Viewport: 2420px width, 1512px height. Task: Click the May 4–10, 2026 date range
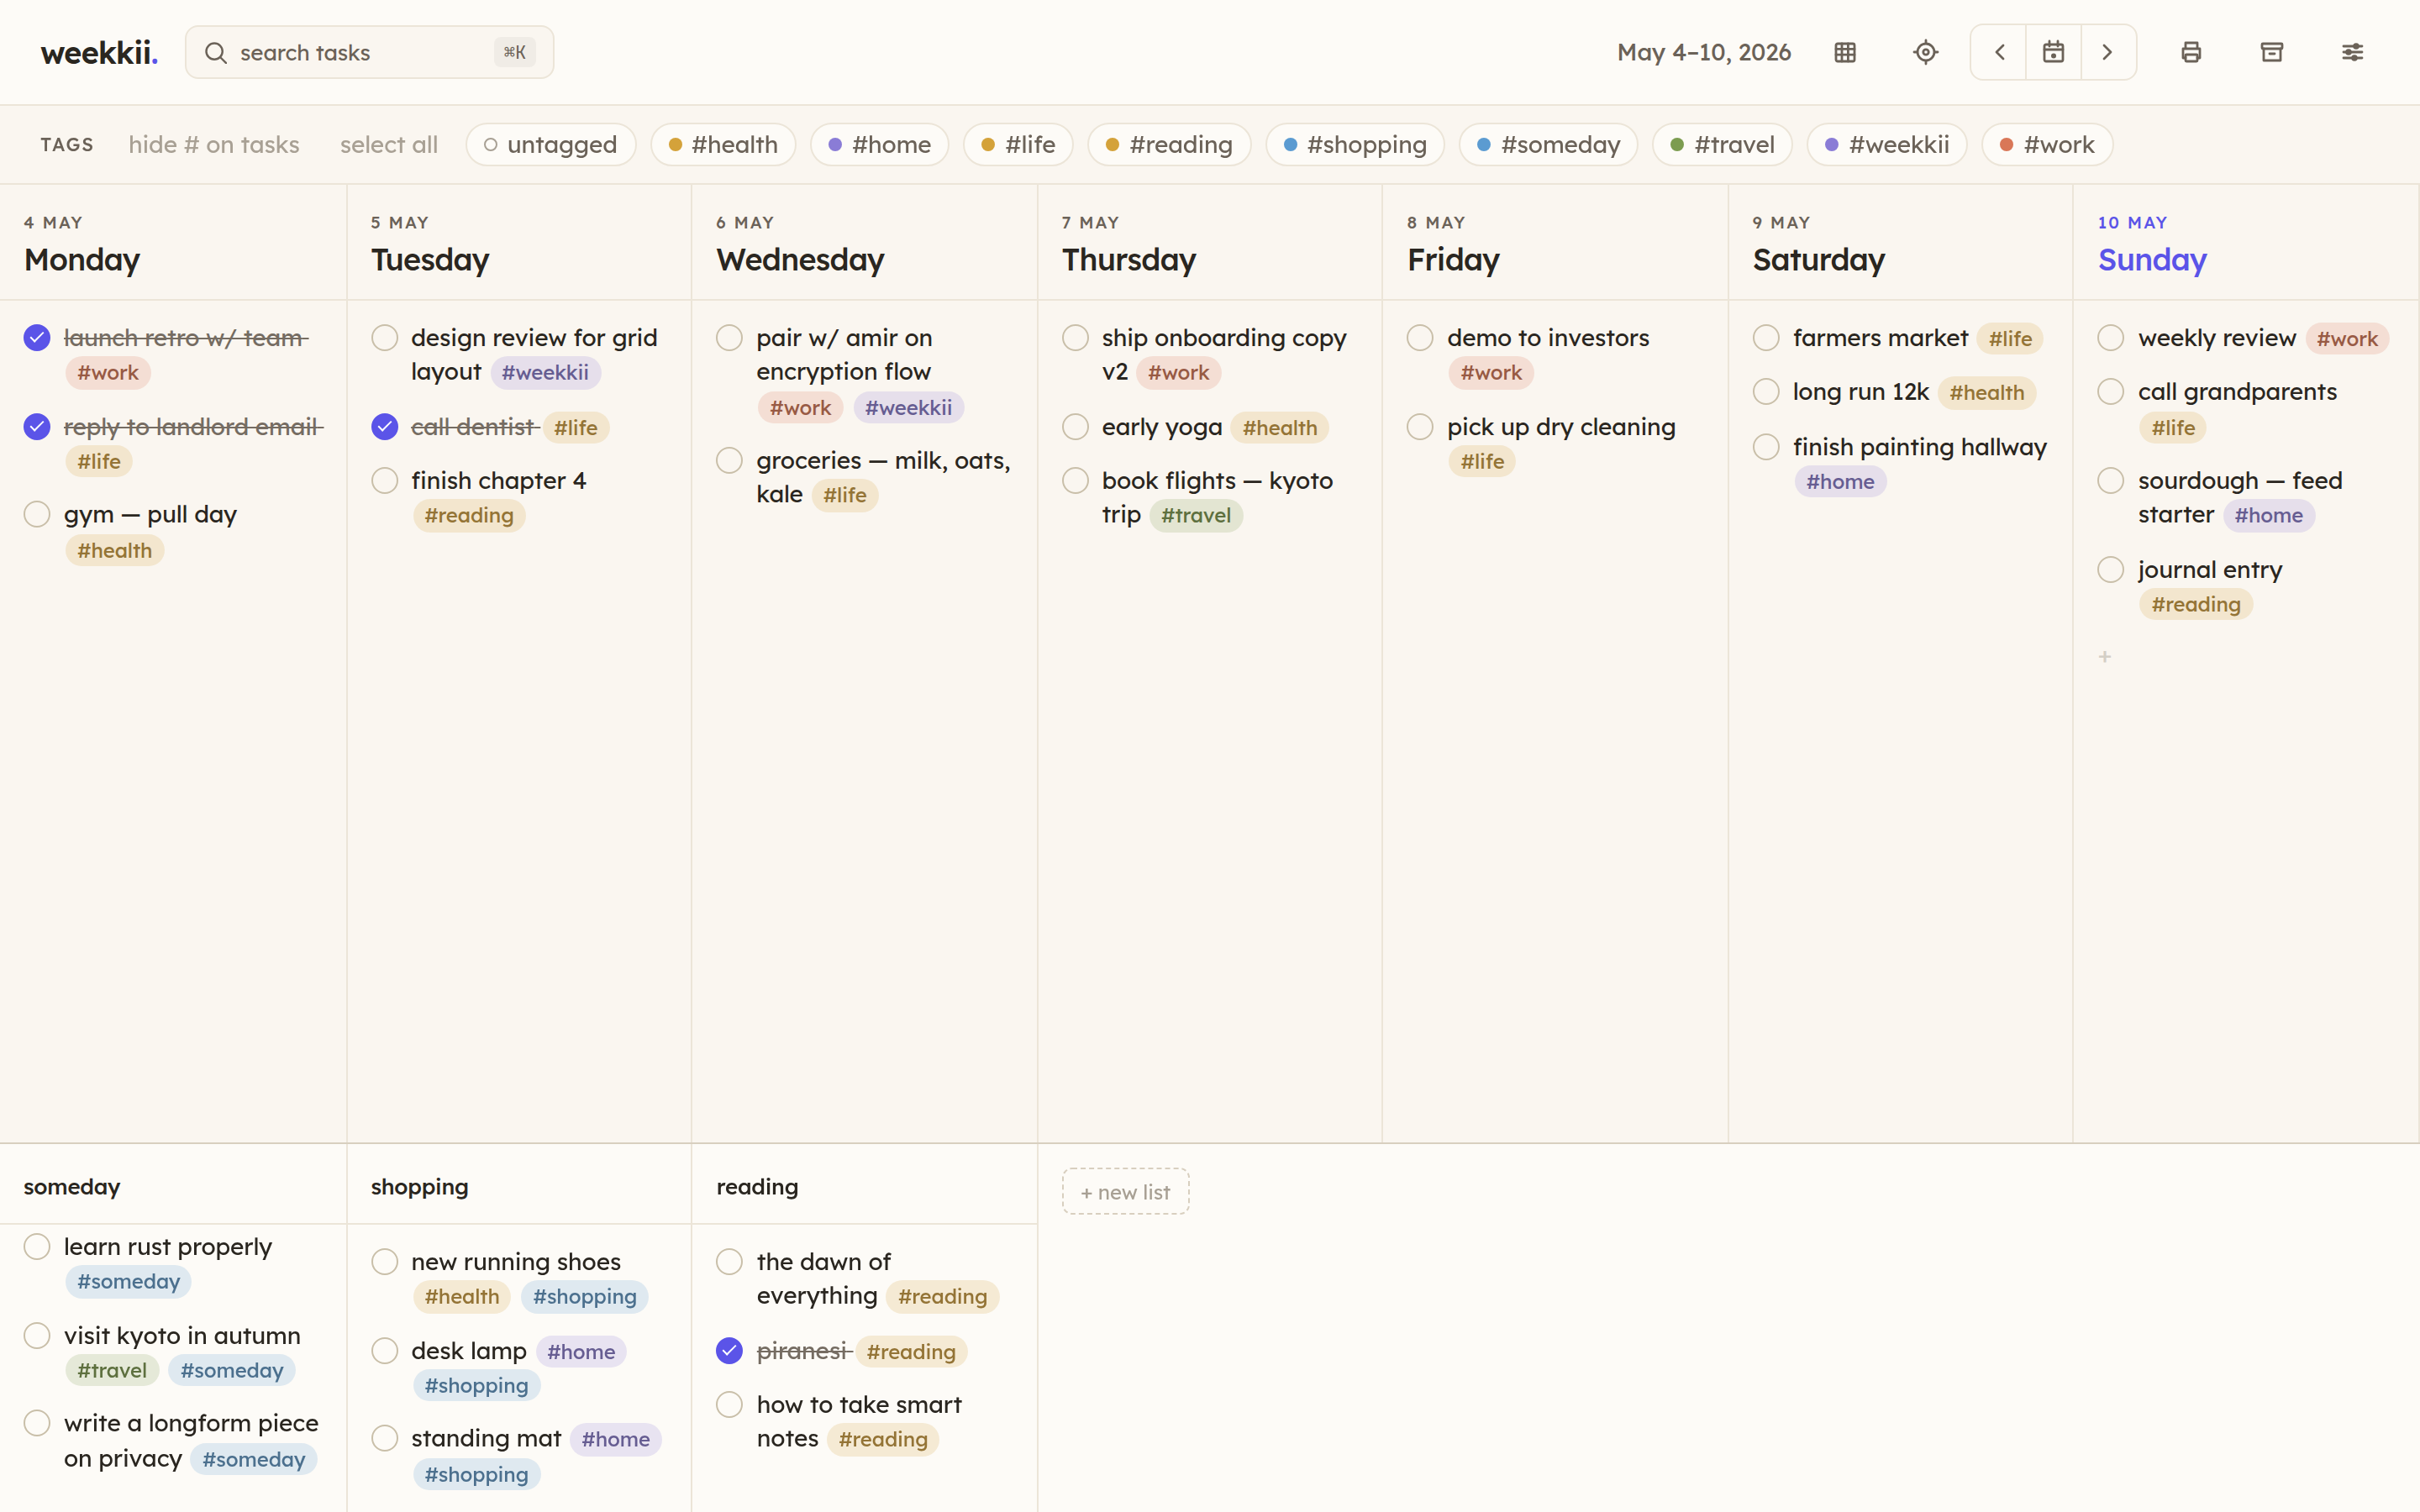pyautogui.click(x=1704, y=52)
